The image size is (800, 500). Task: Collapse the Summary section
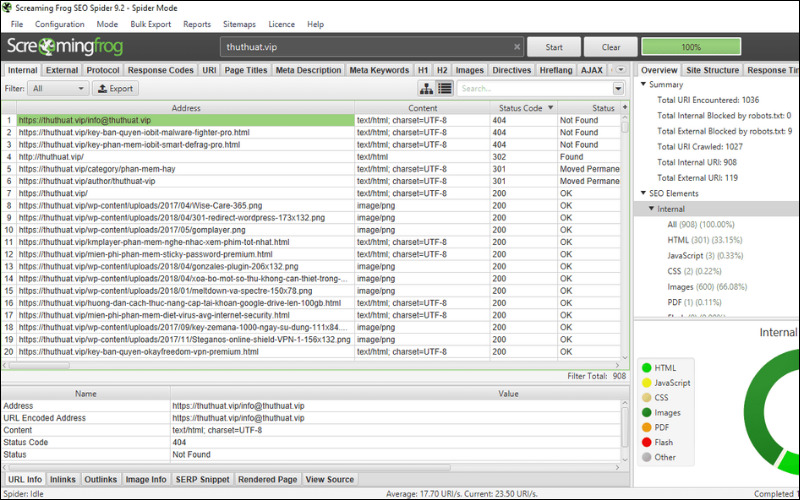click(643, 84)
